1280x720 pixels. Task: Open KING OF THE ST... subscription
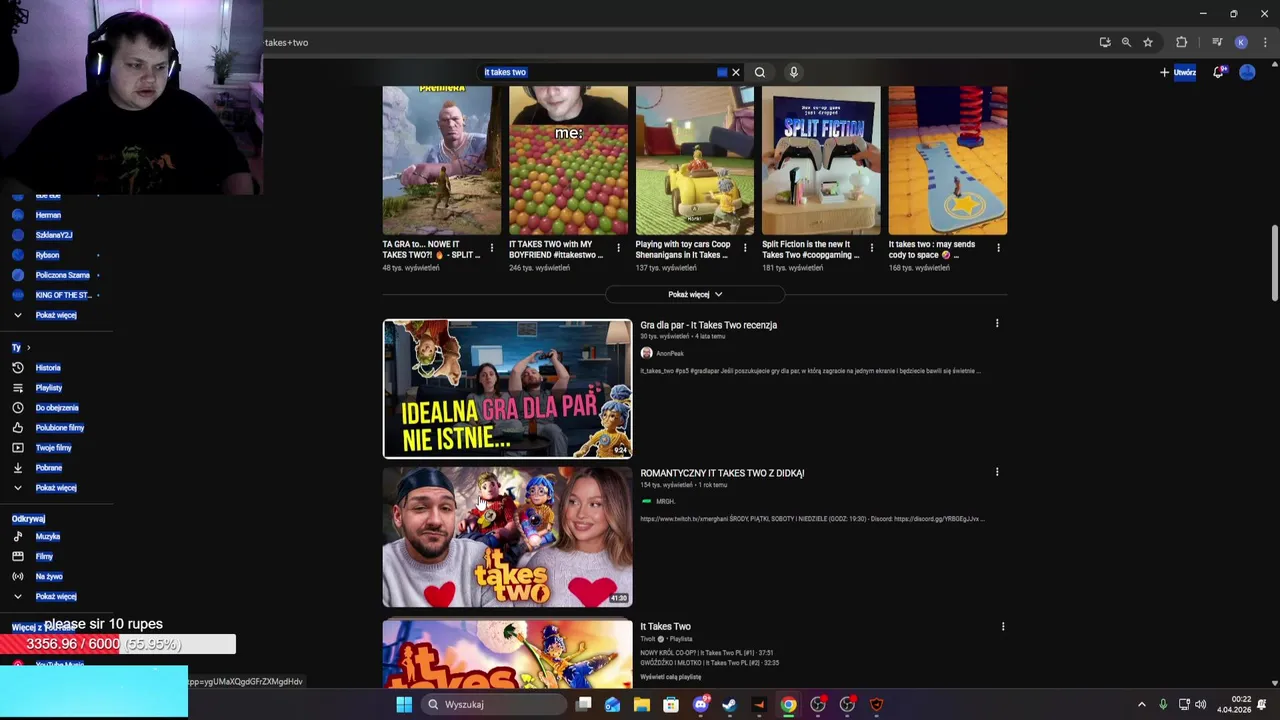coord(63,295)
